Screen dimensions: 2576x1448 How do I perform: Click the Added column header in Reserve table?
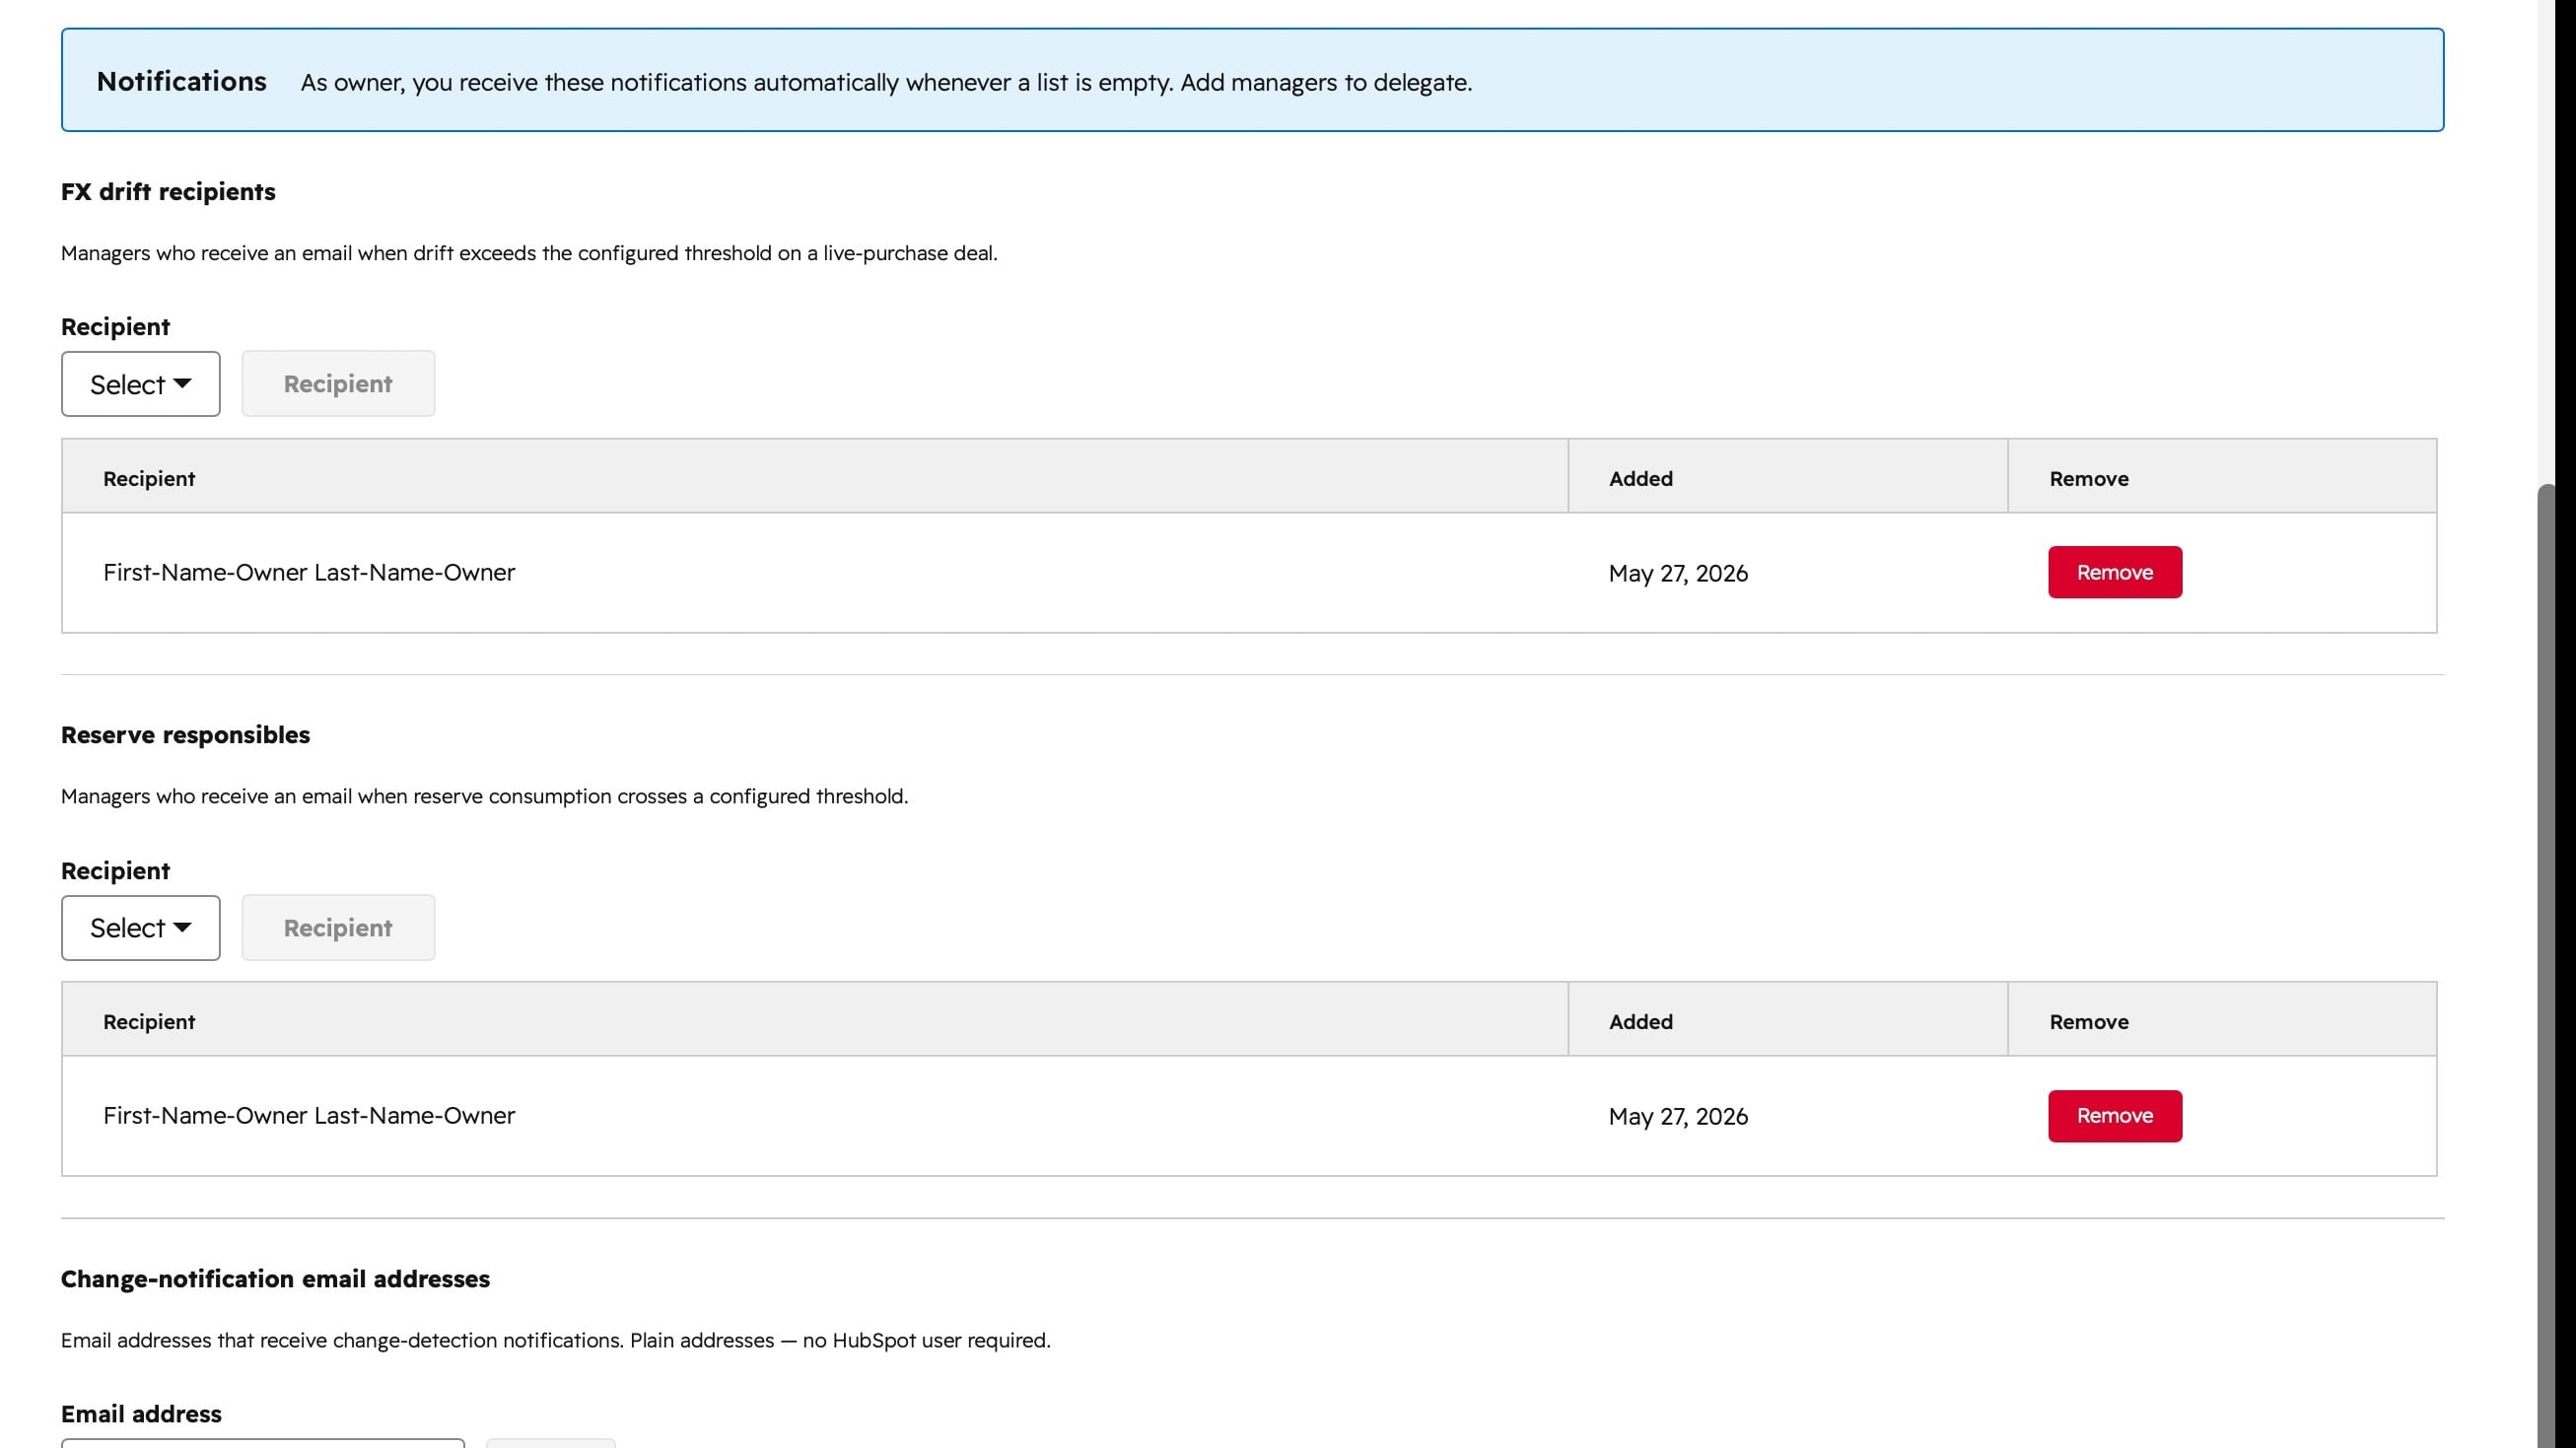(1640, 1021)
